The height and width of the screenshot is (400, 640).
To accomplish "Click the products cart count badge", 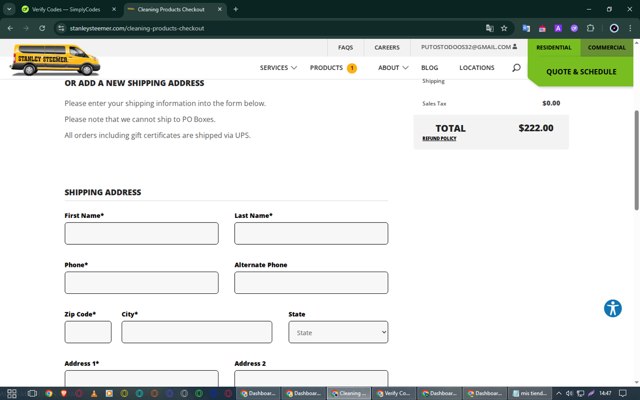I will click(352, 68).
